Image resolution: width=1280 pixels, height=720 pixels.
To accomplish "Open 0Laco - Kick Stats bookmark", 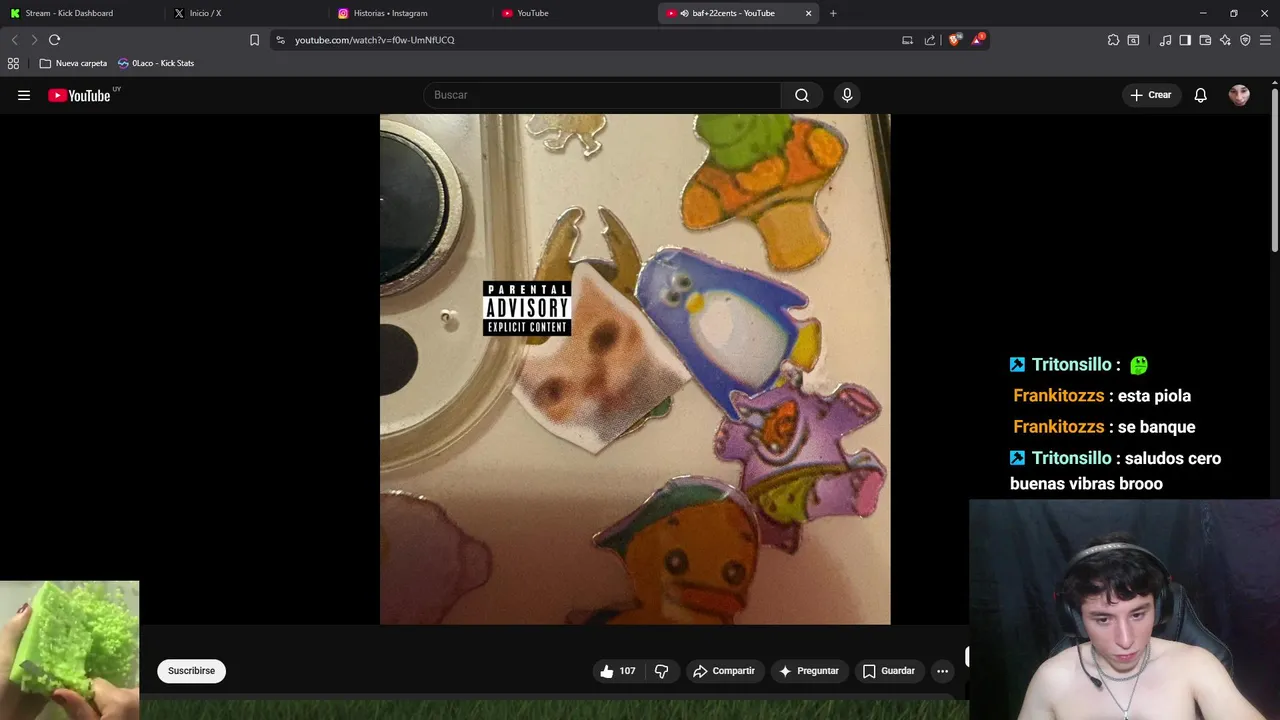I will tap(156, 63).
